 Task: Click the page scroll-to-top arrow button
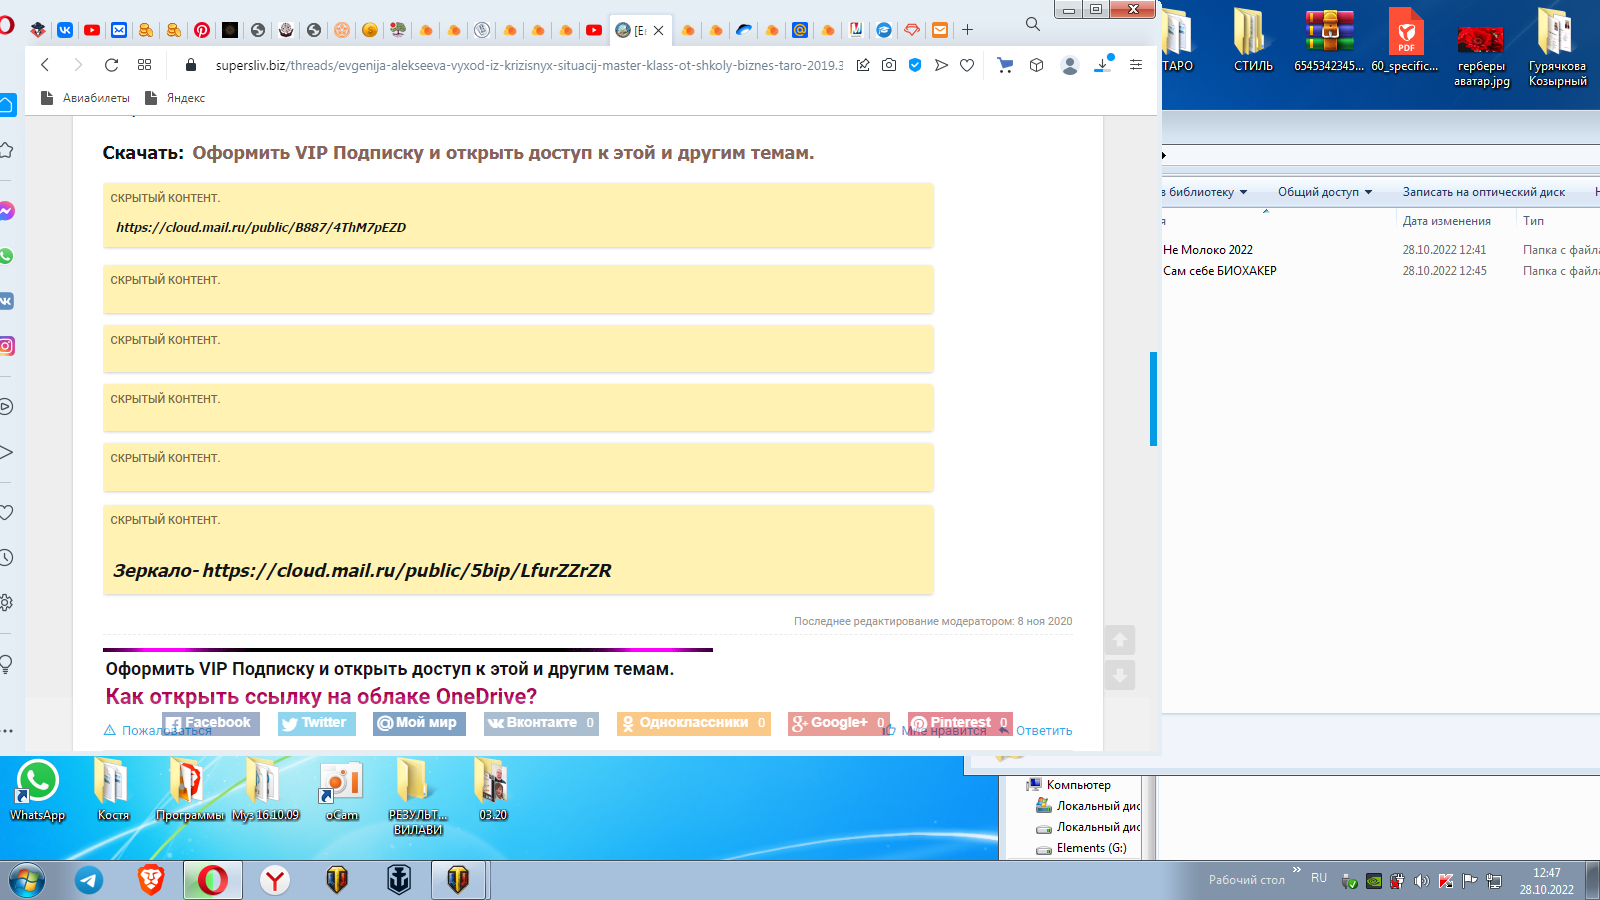(x=1120, y=640)
